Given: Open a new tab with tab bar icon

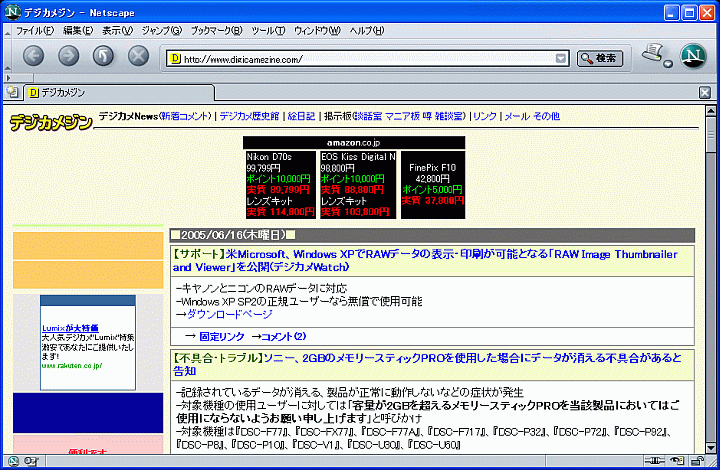Looking at the screenshot, I should point(12,92).
